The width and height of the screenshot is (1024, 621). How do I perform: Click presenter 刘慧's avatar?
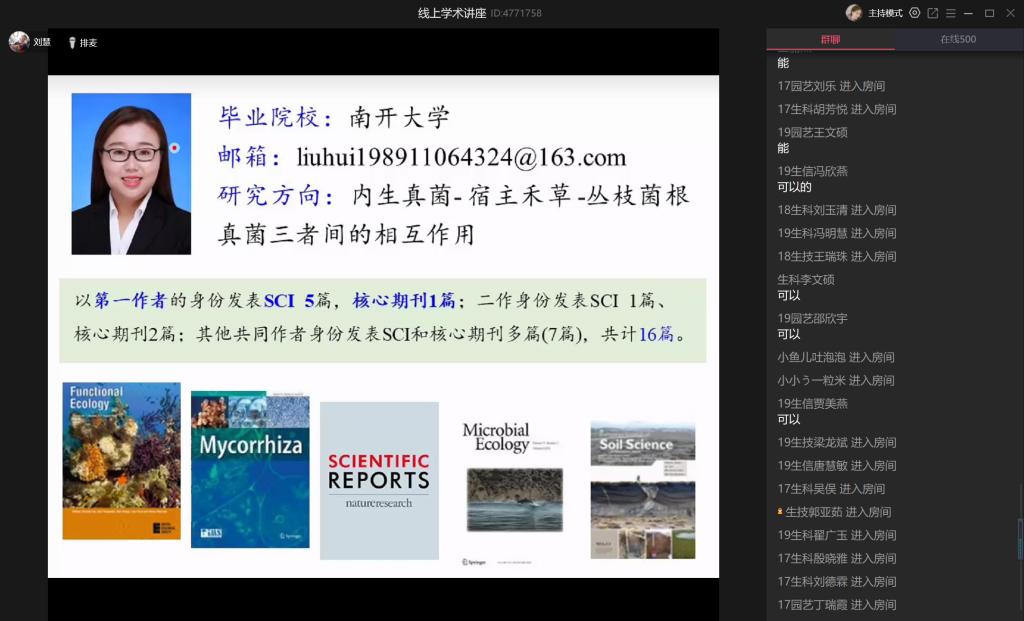click(19, 42)
